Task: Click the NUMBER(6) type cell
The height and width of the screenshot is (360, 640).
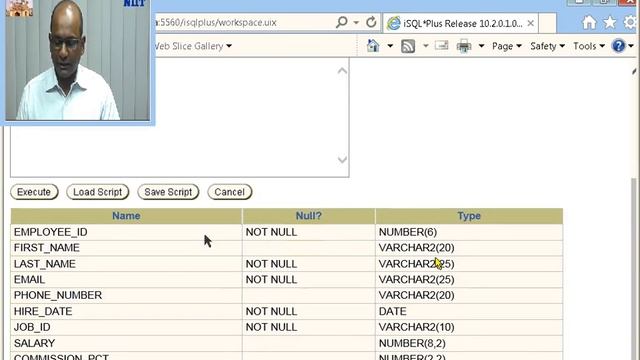Action: [469, 232]
